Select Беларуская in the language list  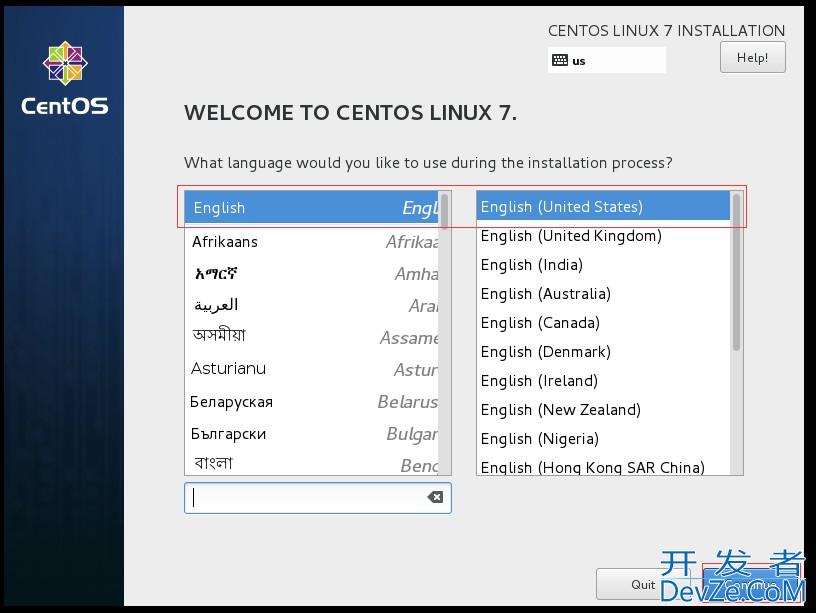coord(312,401)
